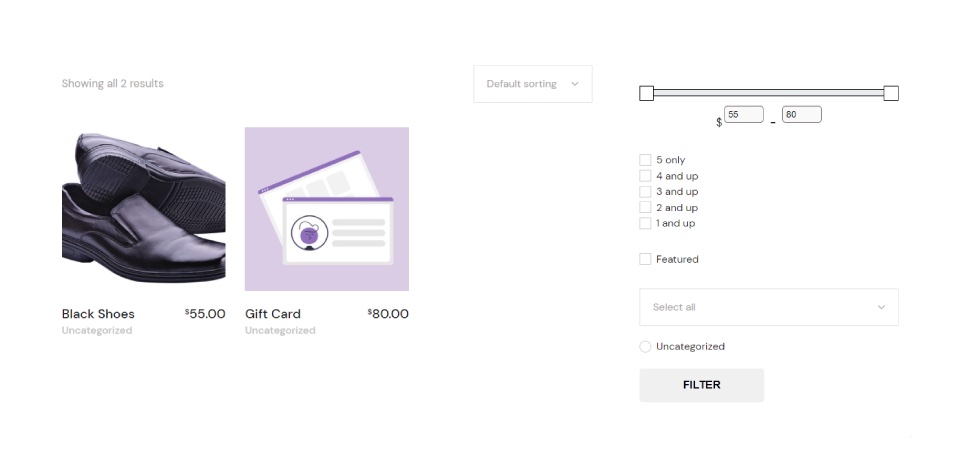Select the Uncategorized radio button

tap(645, 346)
